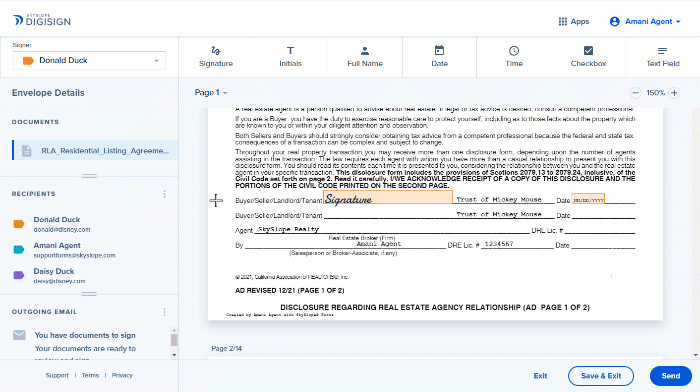Viewport: 700px width, 392px height.
Task: Click Donald Duck's orange recipient tag
Action: pos(19,224)
